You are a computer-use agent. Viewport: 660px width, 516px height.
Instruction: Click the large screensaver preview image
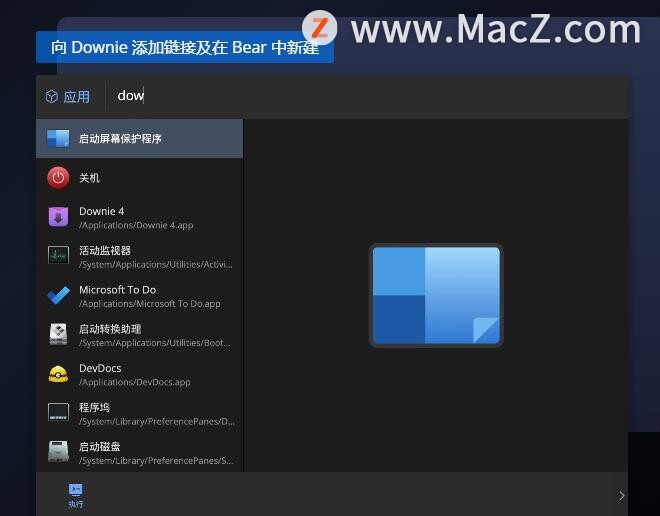[x=436, y=295]
